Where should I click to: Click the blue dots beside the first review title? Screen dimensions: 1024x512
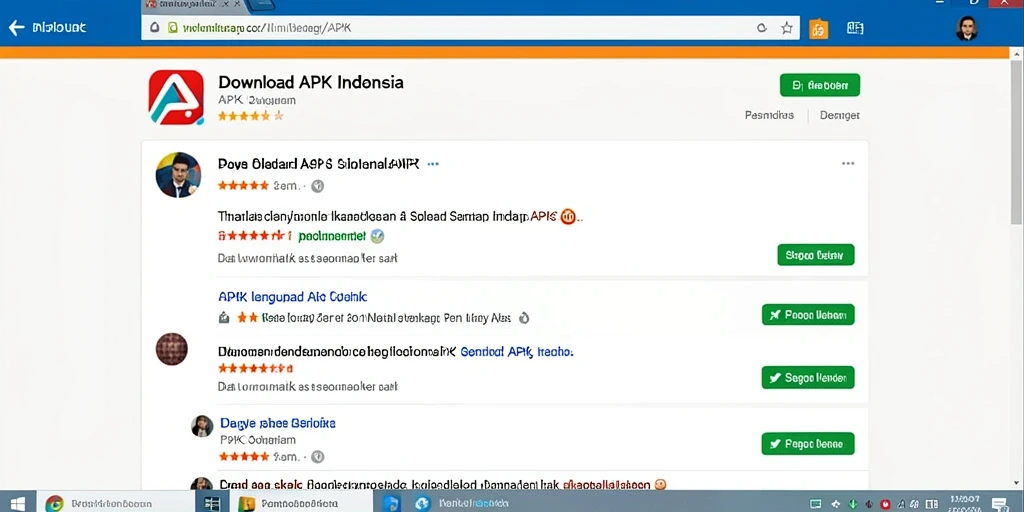click(433, 164)
